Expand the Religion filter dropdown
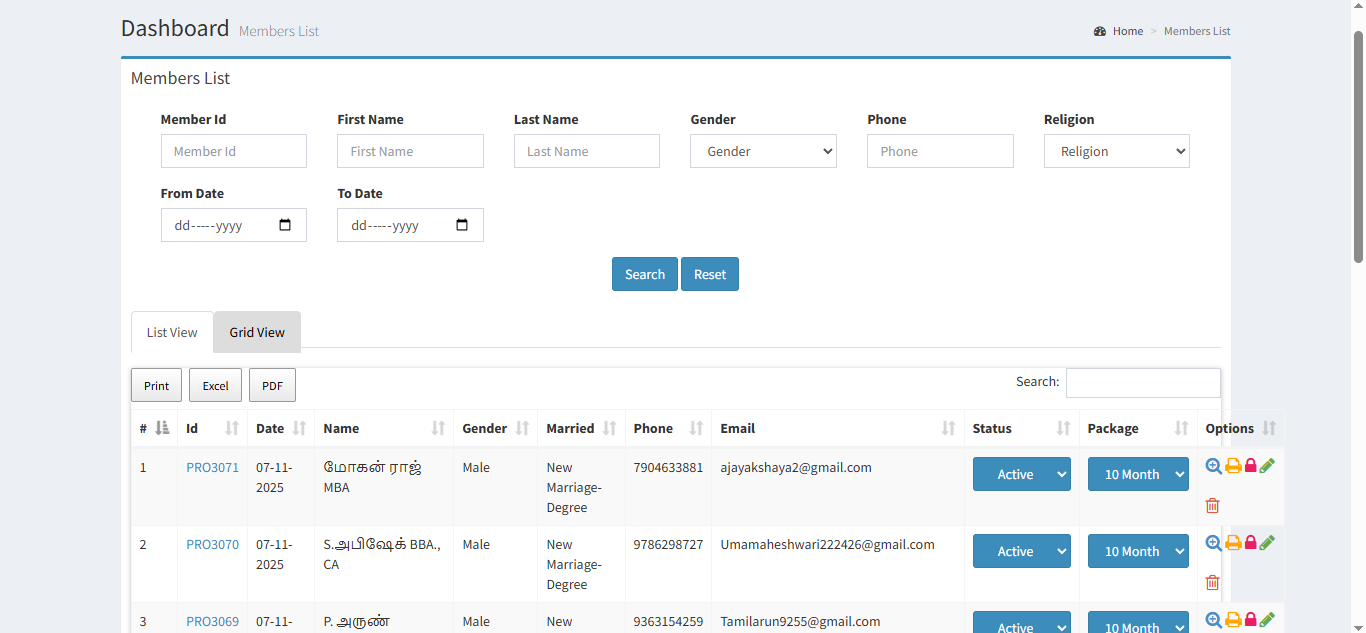 click(x=1116, y=151)
